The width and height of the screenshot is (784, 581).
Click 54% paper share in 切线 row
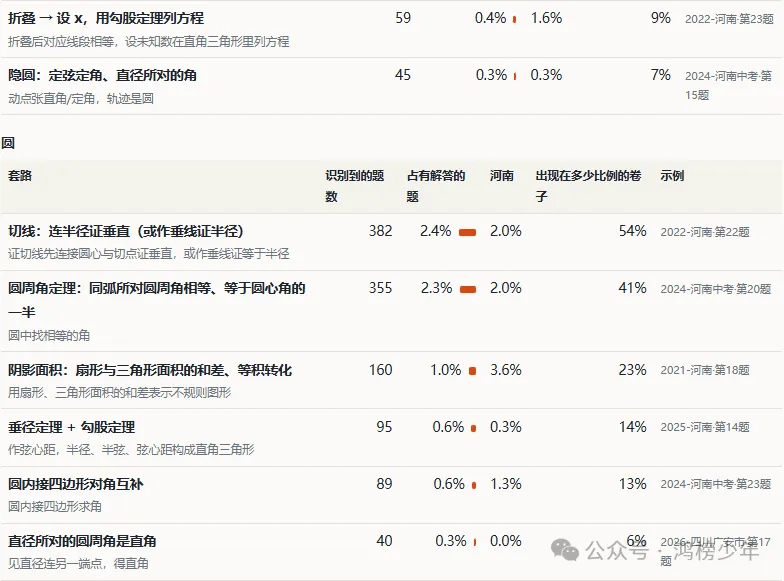click(632, 231)
